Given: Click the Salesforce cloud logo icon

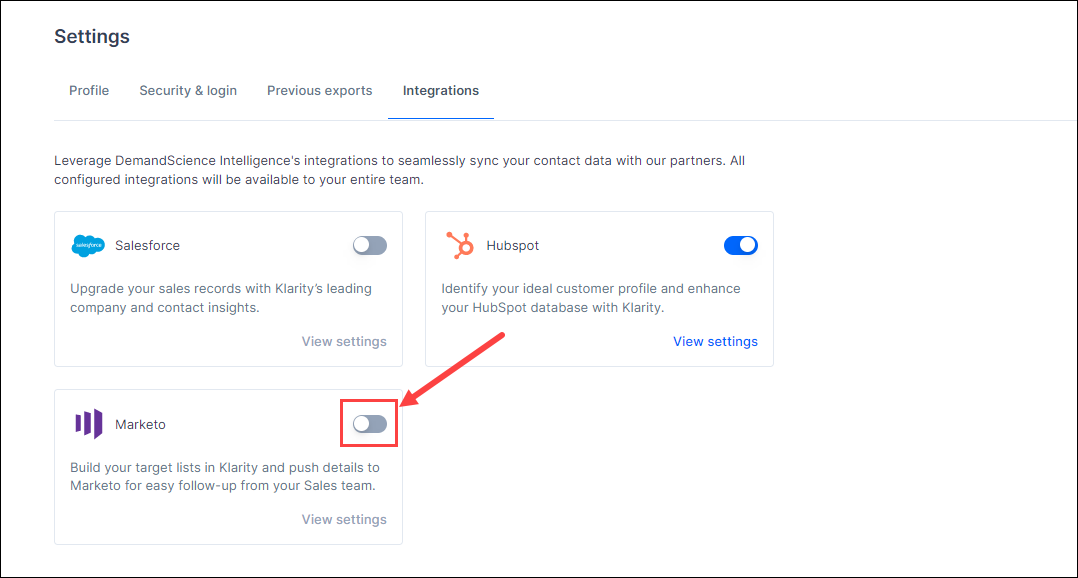Looking at the screenshot, I should coord(88,245).
